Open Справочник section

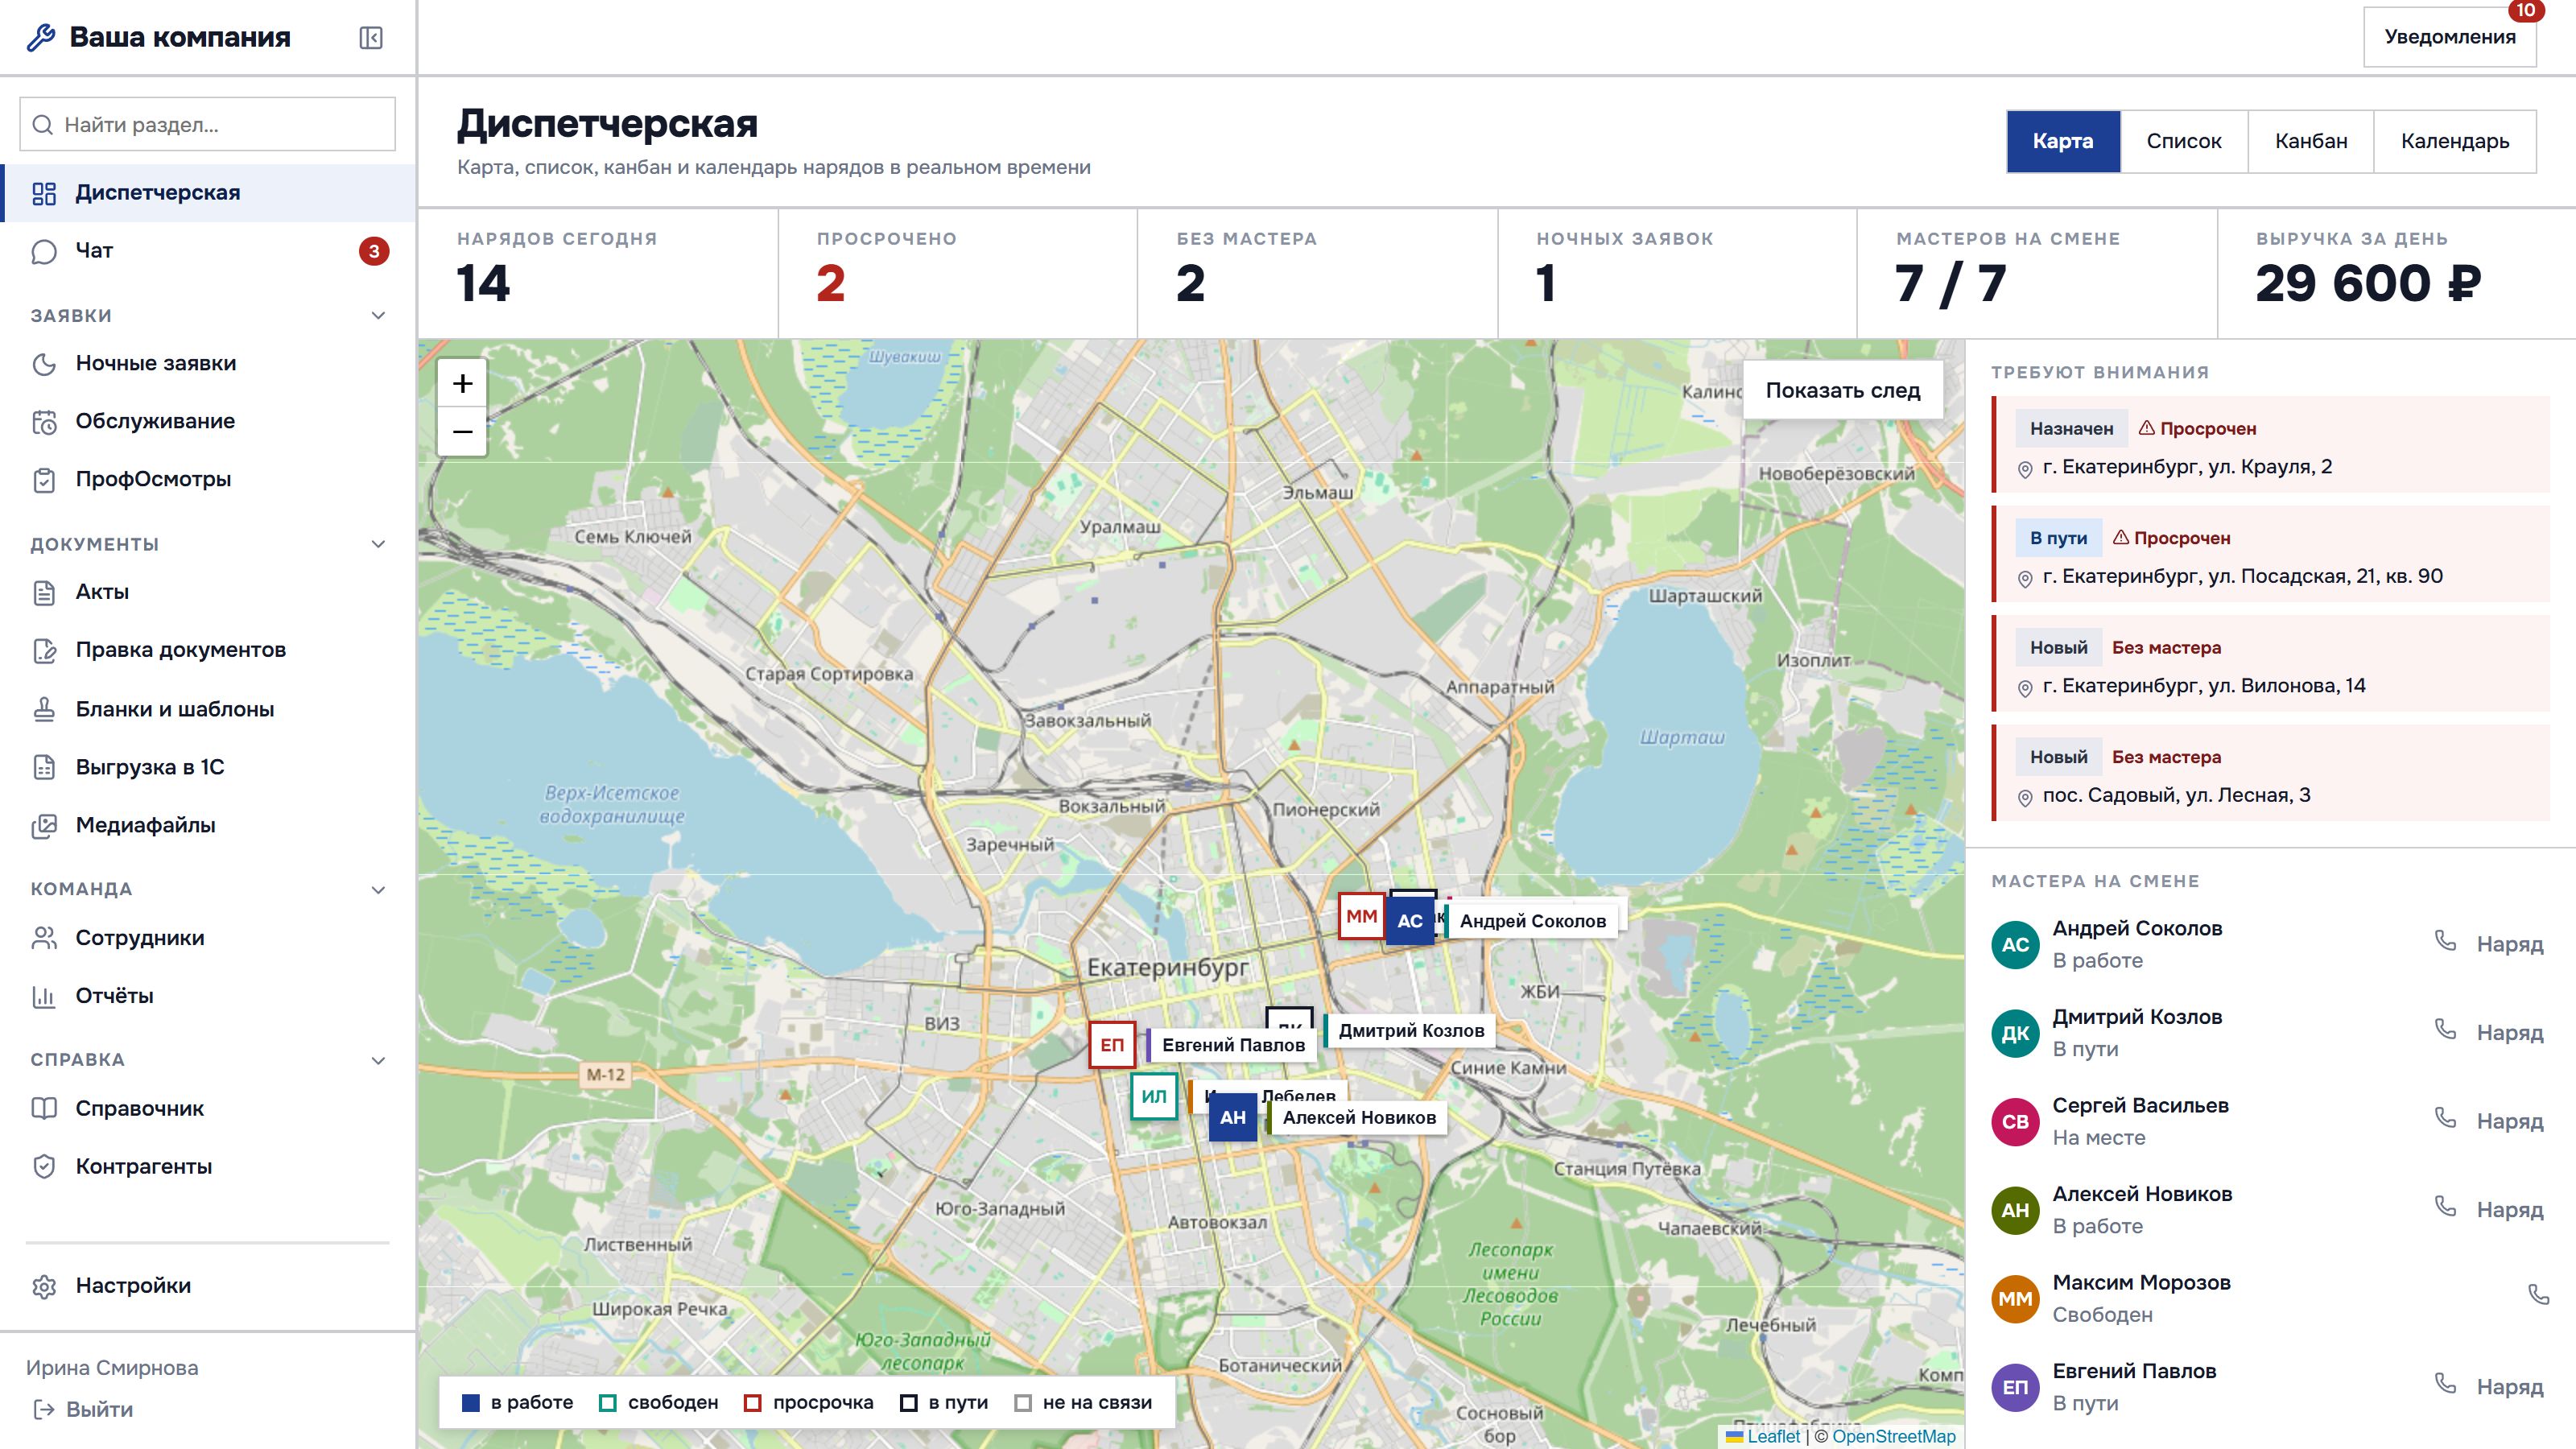(x=208, y=1110)
